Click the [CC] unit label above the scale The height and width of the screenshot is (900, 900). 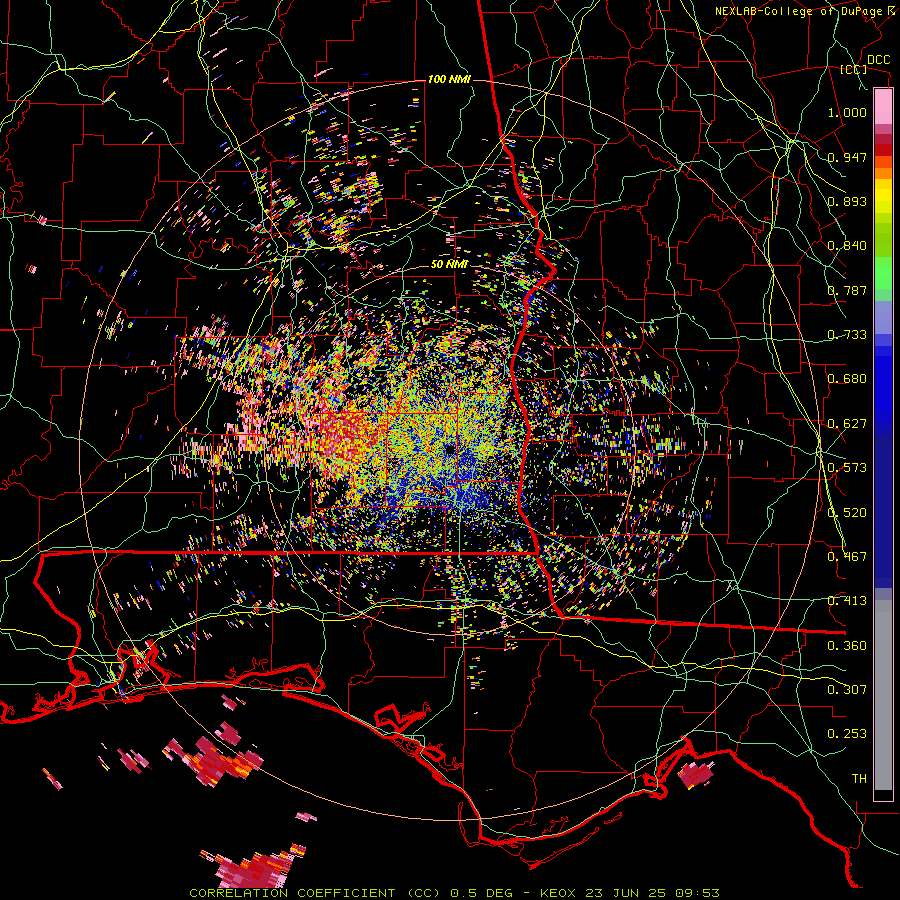click(854, 69)
